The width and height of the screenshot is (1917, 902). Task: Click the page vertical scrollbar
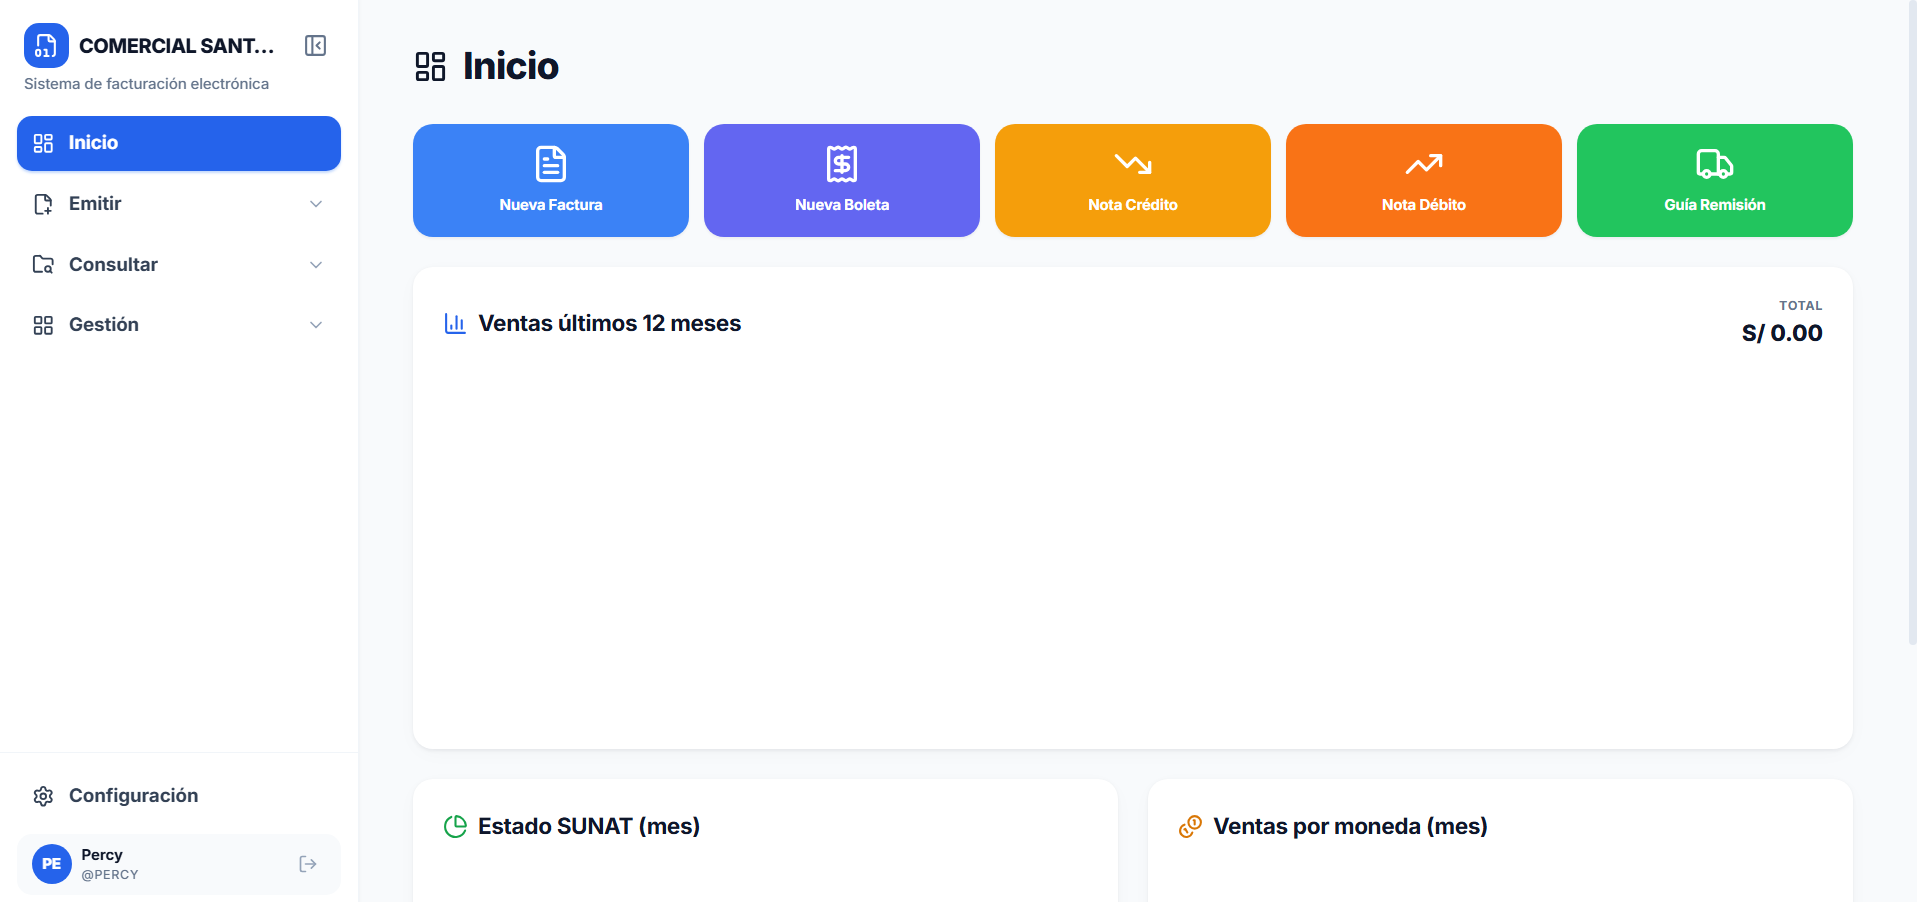point(1912,322)
